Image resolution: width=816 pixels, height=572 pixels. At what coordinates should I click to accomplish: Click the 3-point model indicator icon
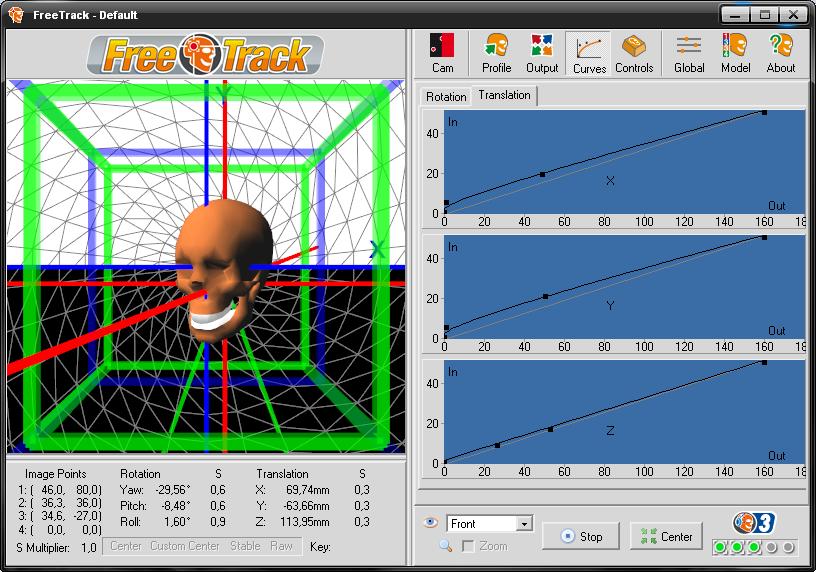point(754,523)
